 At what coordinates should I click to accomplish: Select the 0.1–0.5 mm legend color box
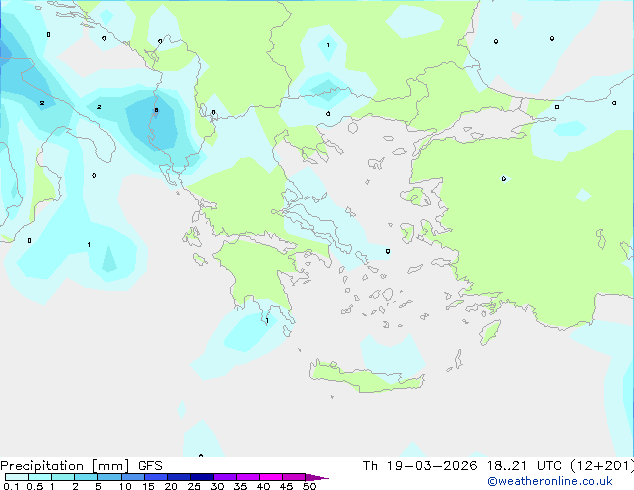tap(17, 477)
